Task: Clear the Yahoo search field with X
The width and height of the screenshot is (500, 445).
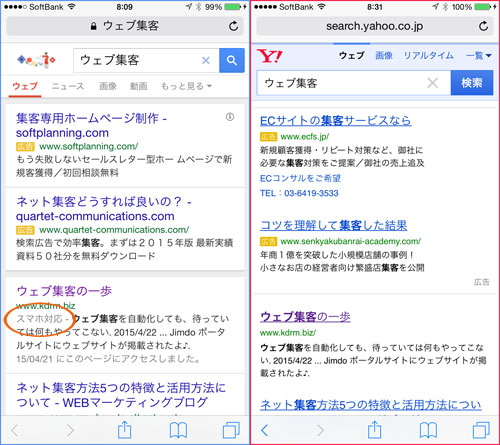Action: point(432,83)
